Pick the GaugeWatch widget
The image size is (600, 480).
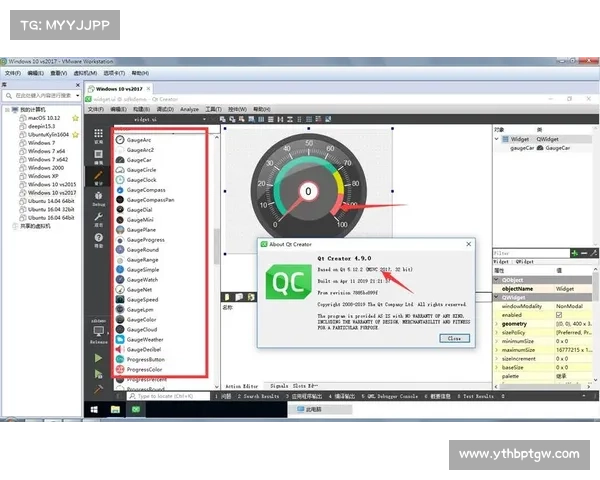142,280
